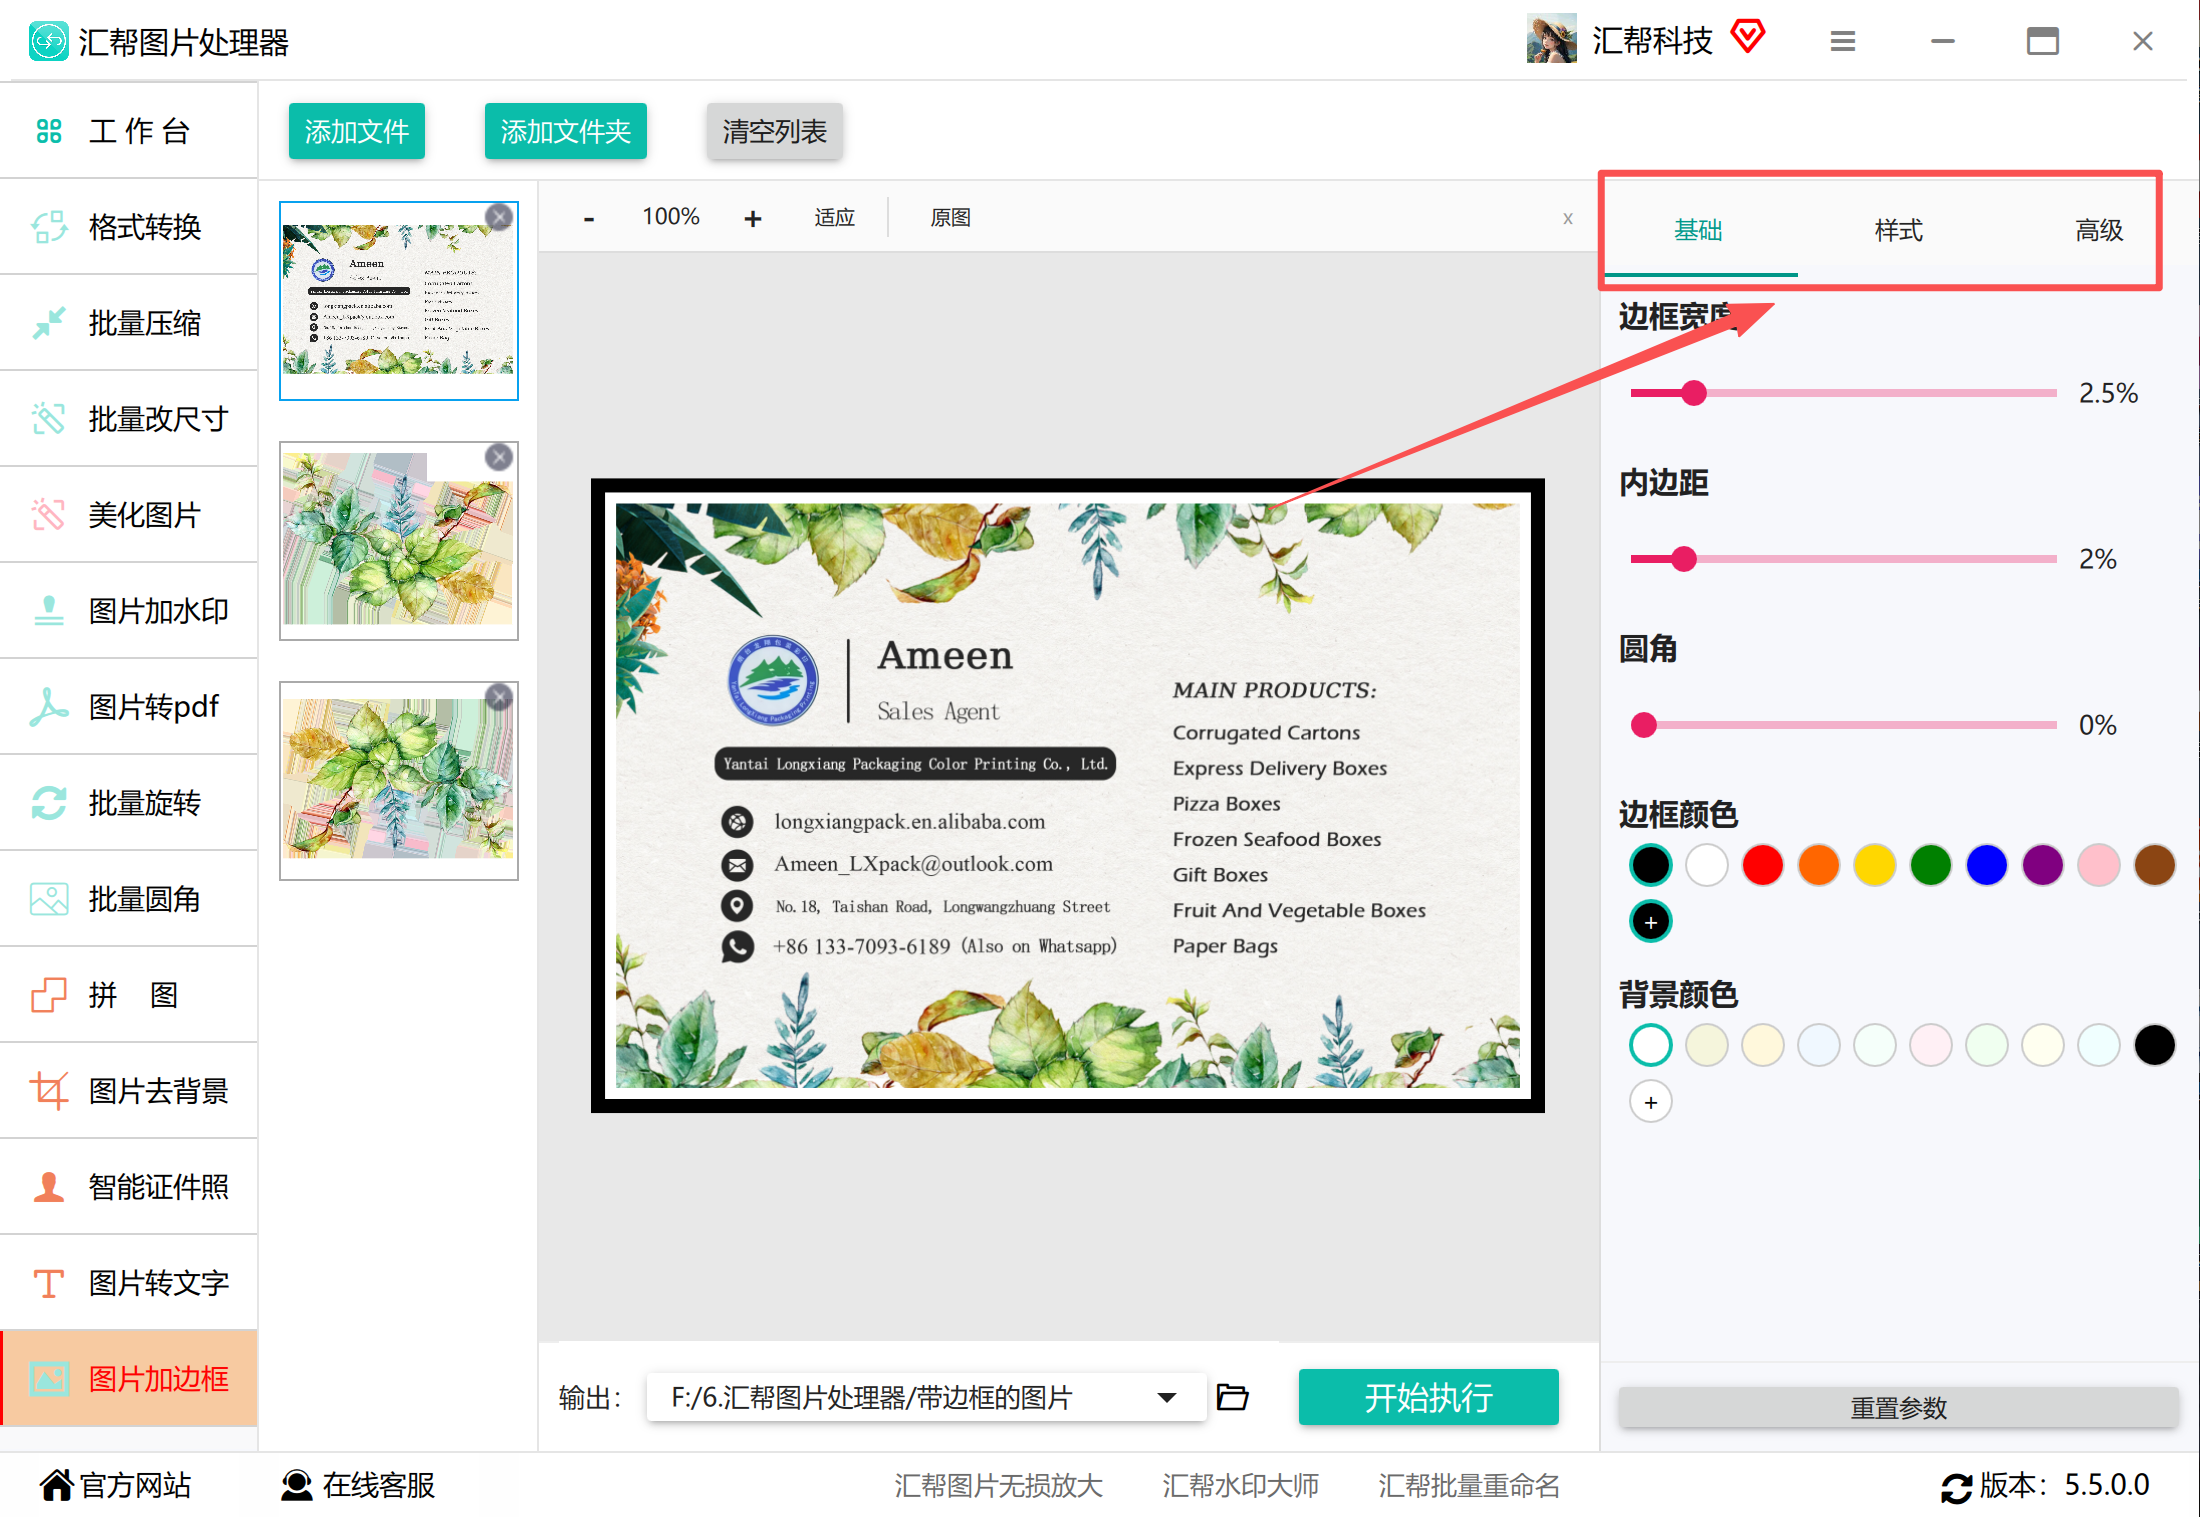Close the preview toolbar with small x
Image resolution: width=2200 pixels, height=1517 pixels.
(x=1567, y=218)
